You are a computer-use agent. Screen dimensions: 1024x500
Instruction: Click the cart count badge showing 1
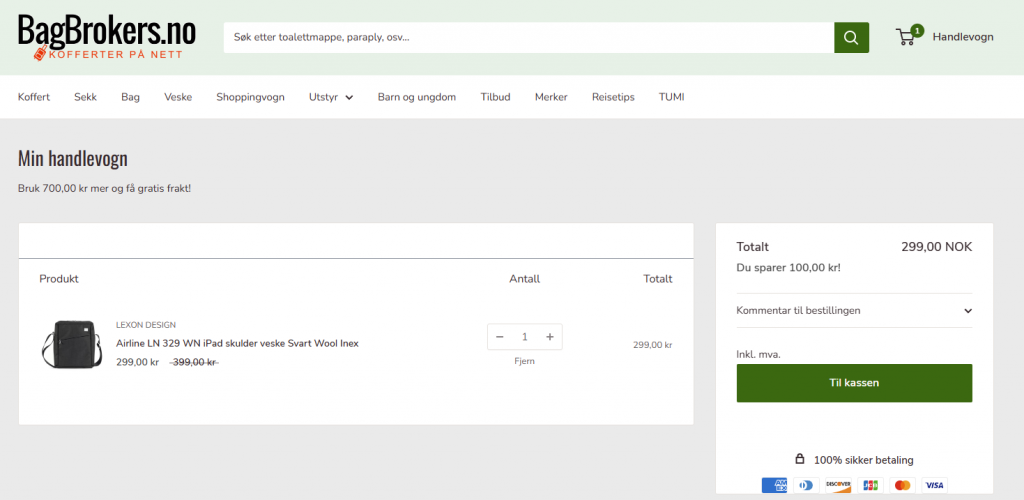pyautogui.click(x=918, y=31)
